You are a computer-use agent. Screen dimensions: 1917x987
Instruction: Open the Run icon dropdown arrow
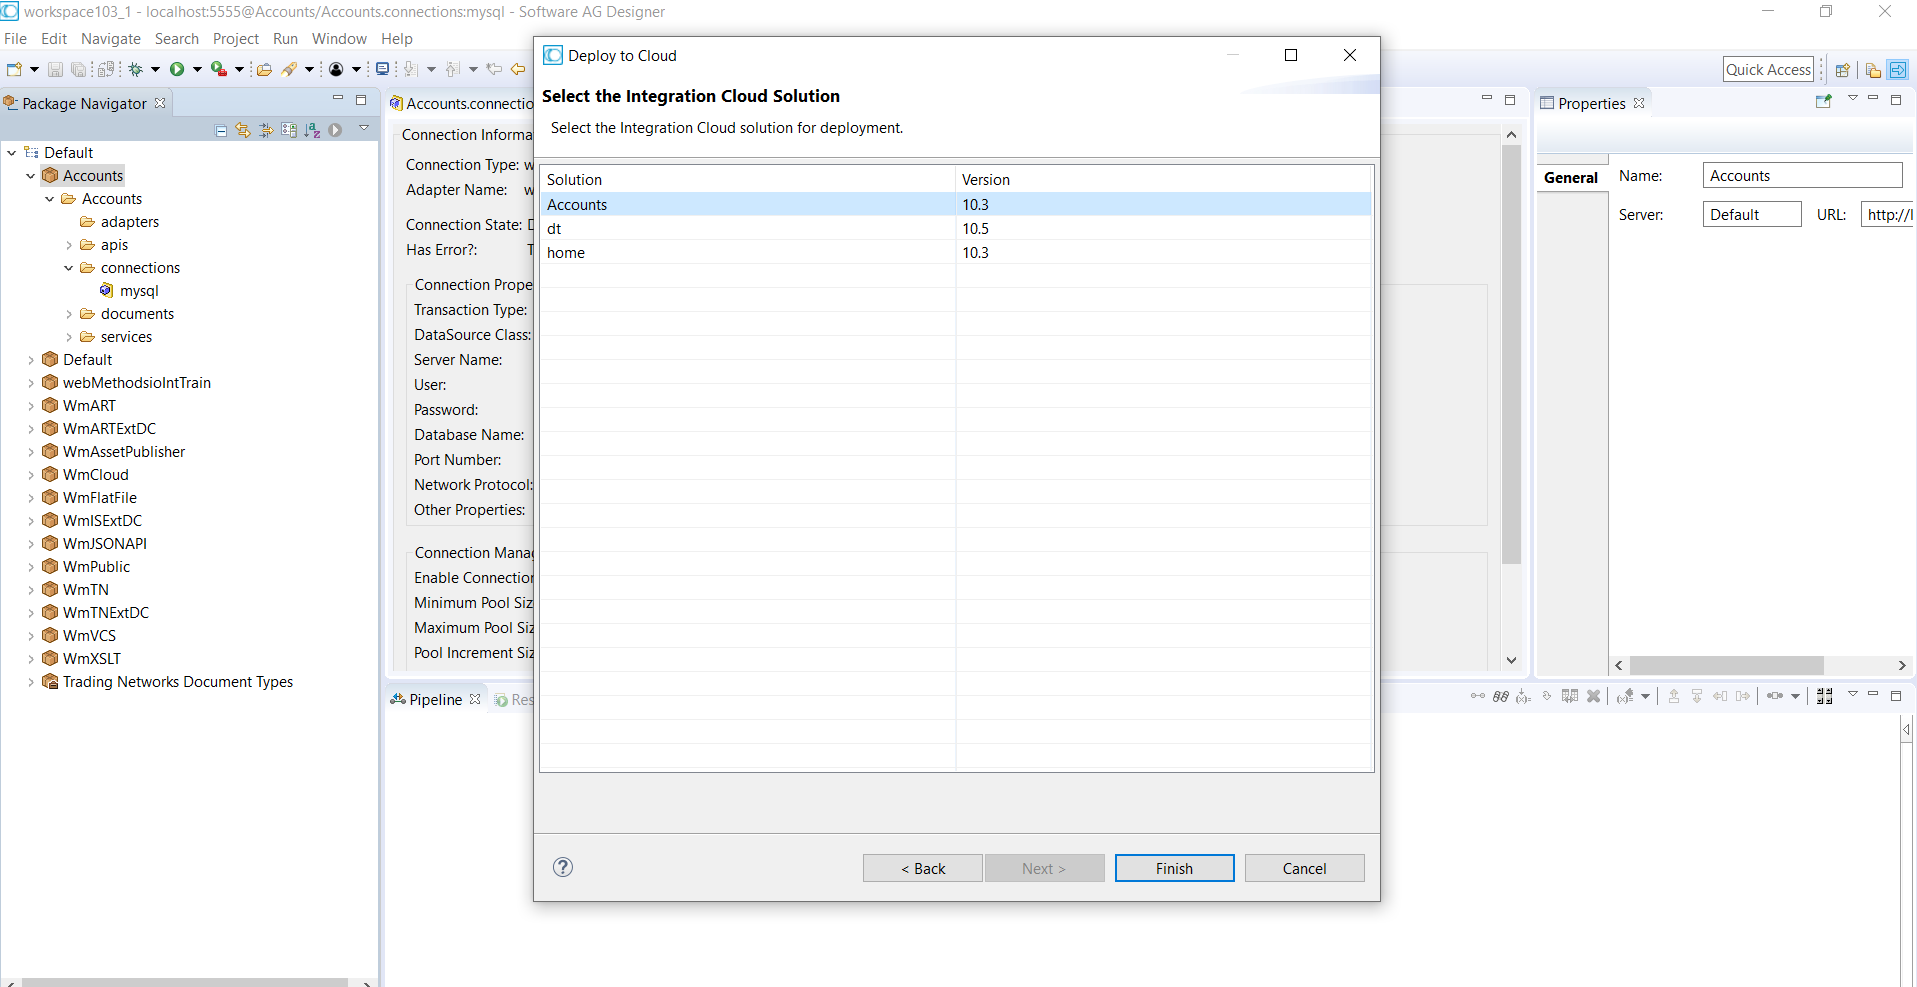[x=197, y=69]
